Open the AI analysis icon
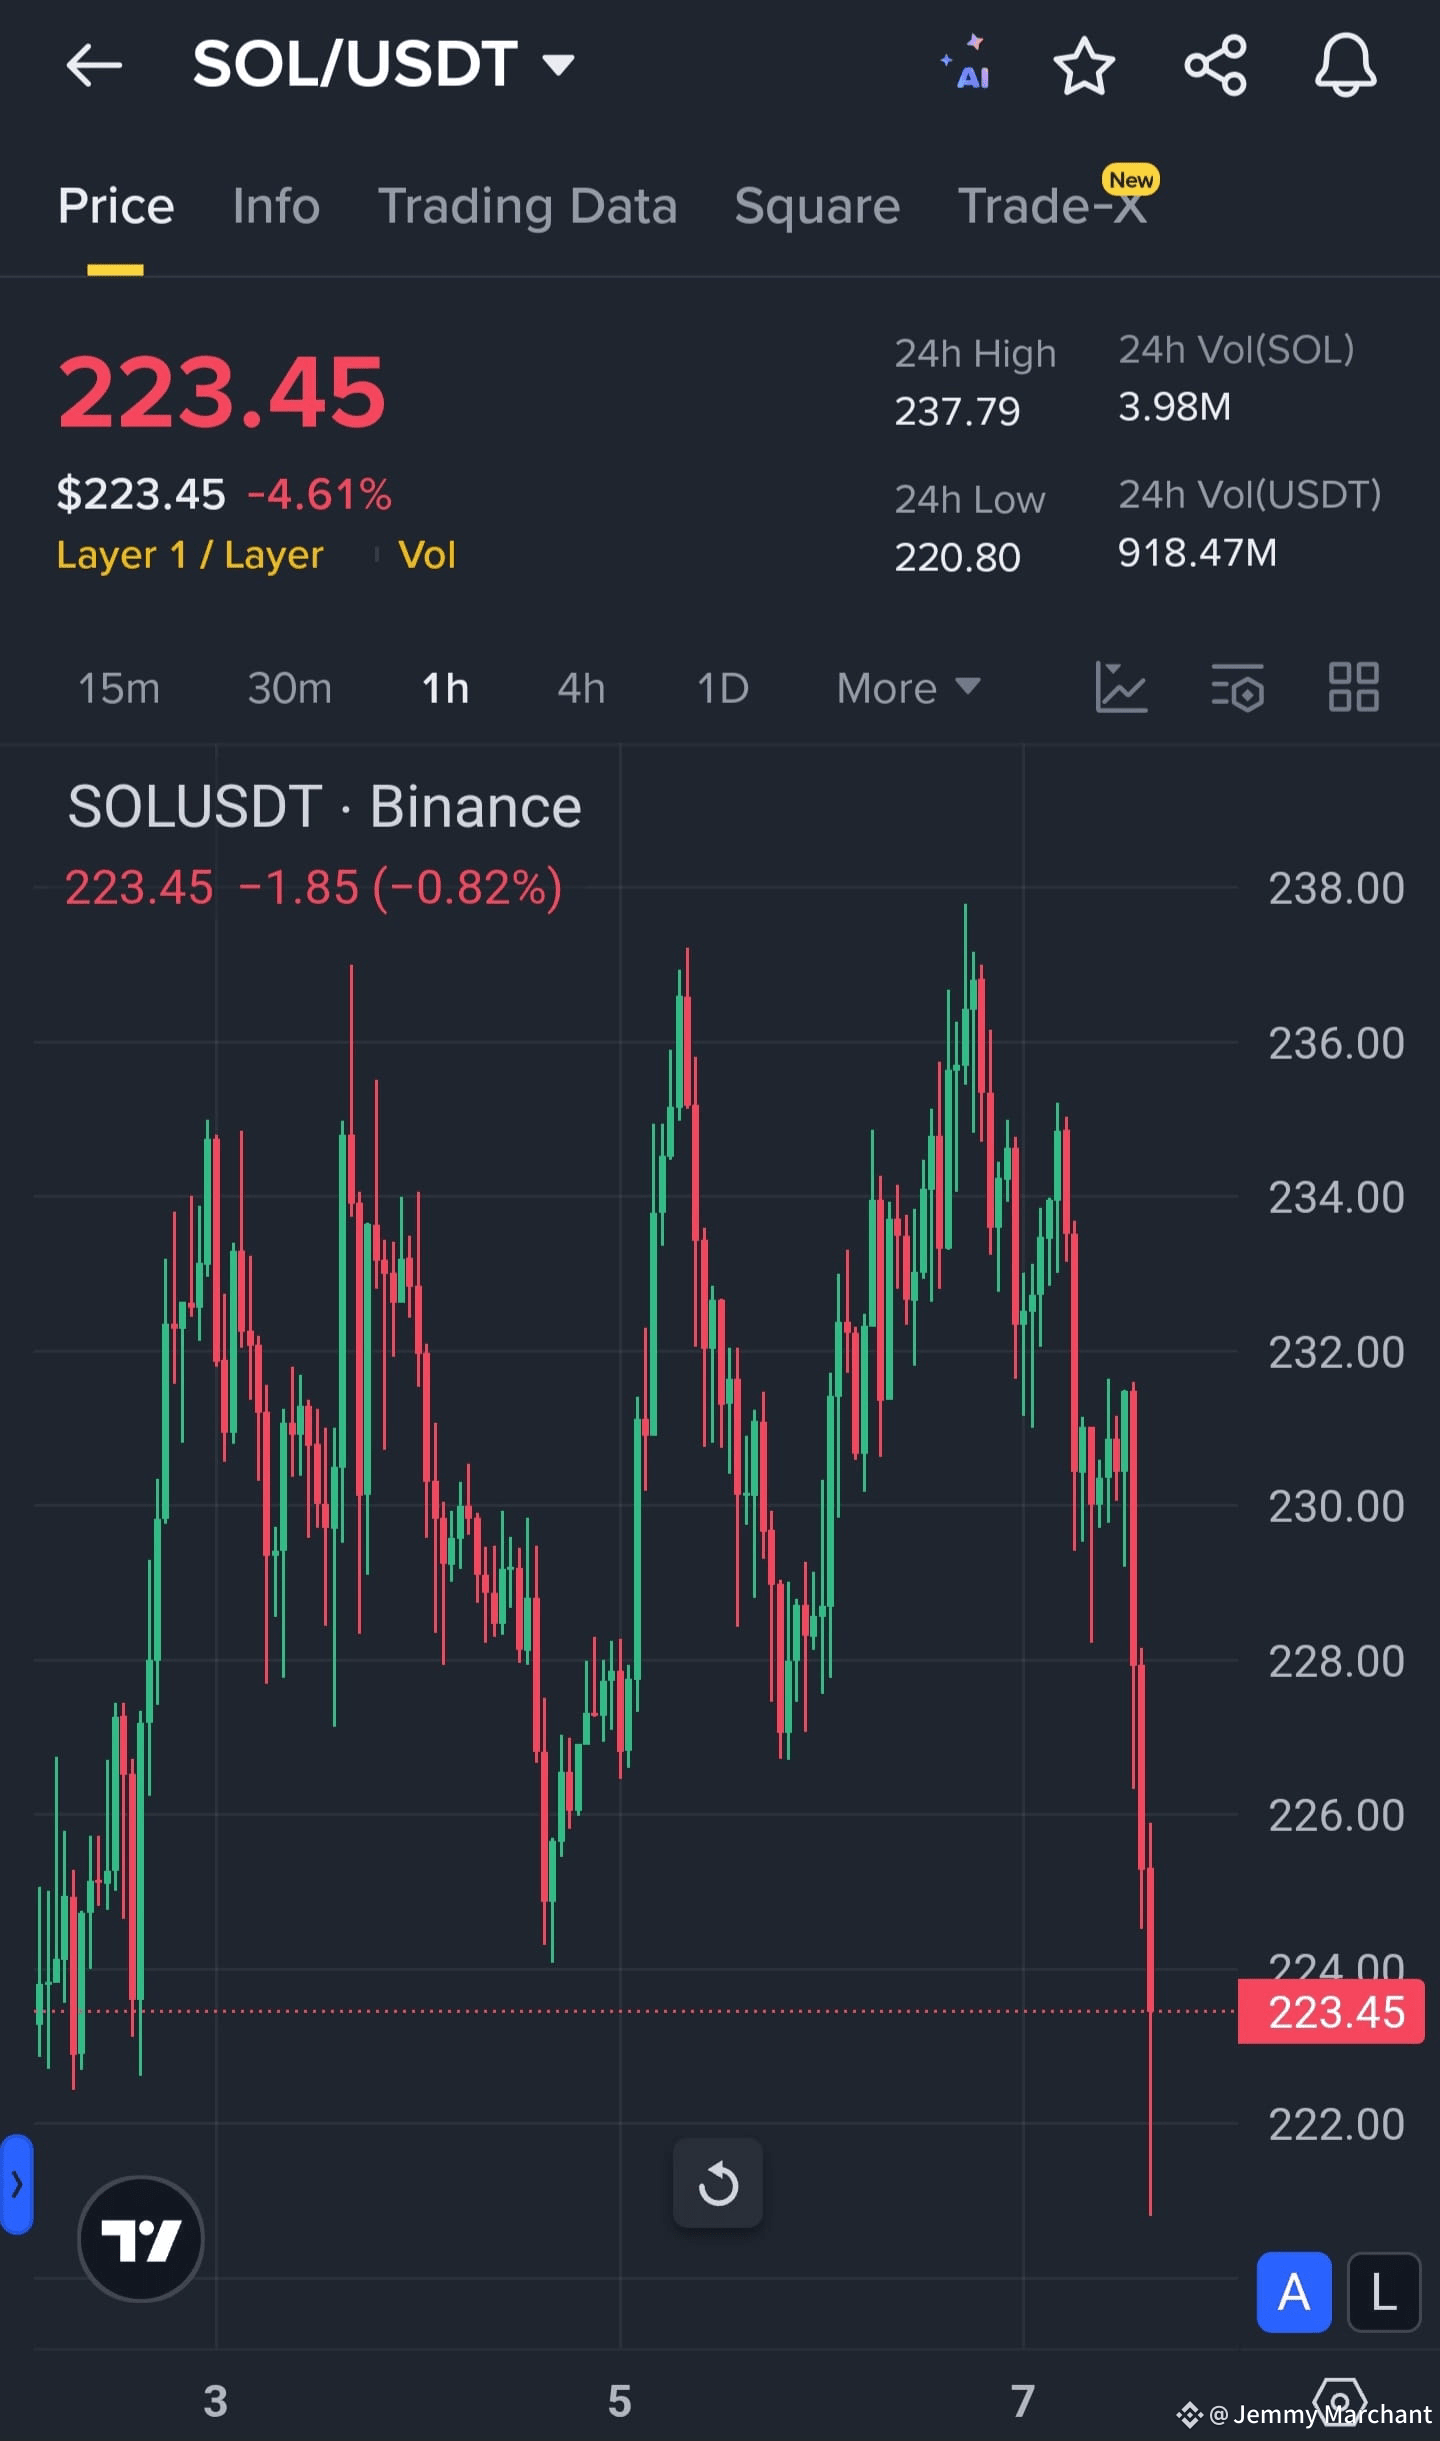Screen dimensions: 1440x2441 [x=967, y=64]
